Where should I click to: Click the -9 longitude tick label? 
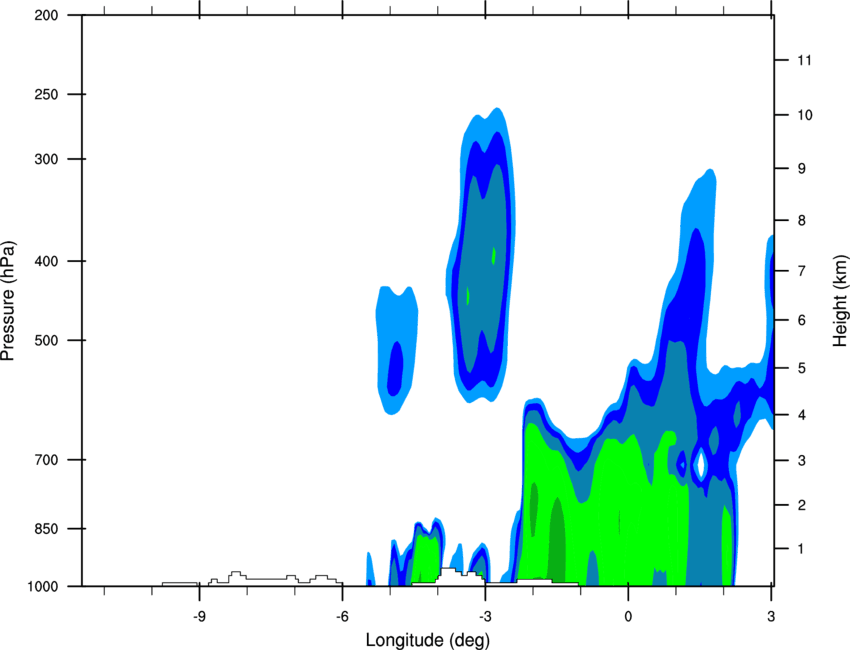[199, 616]
